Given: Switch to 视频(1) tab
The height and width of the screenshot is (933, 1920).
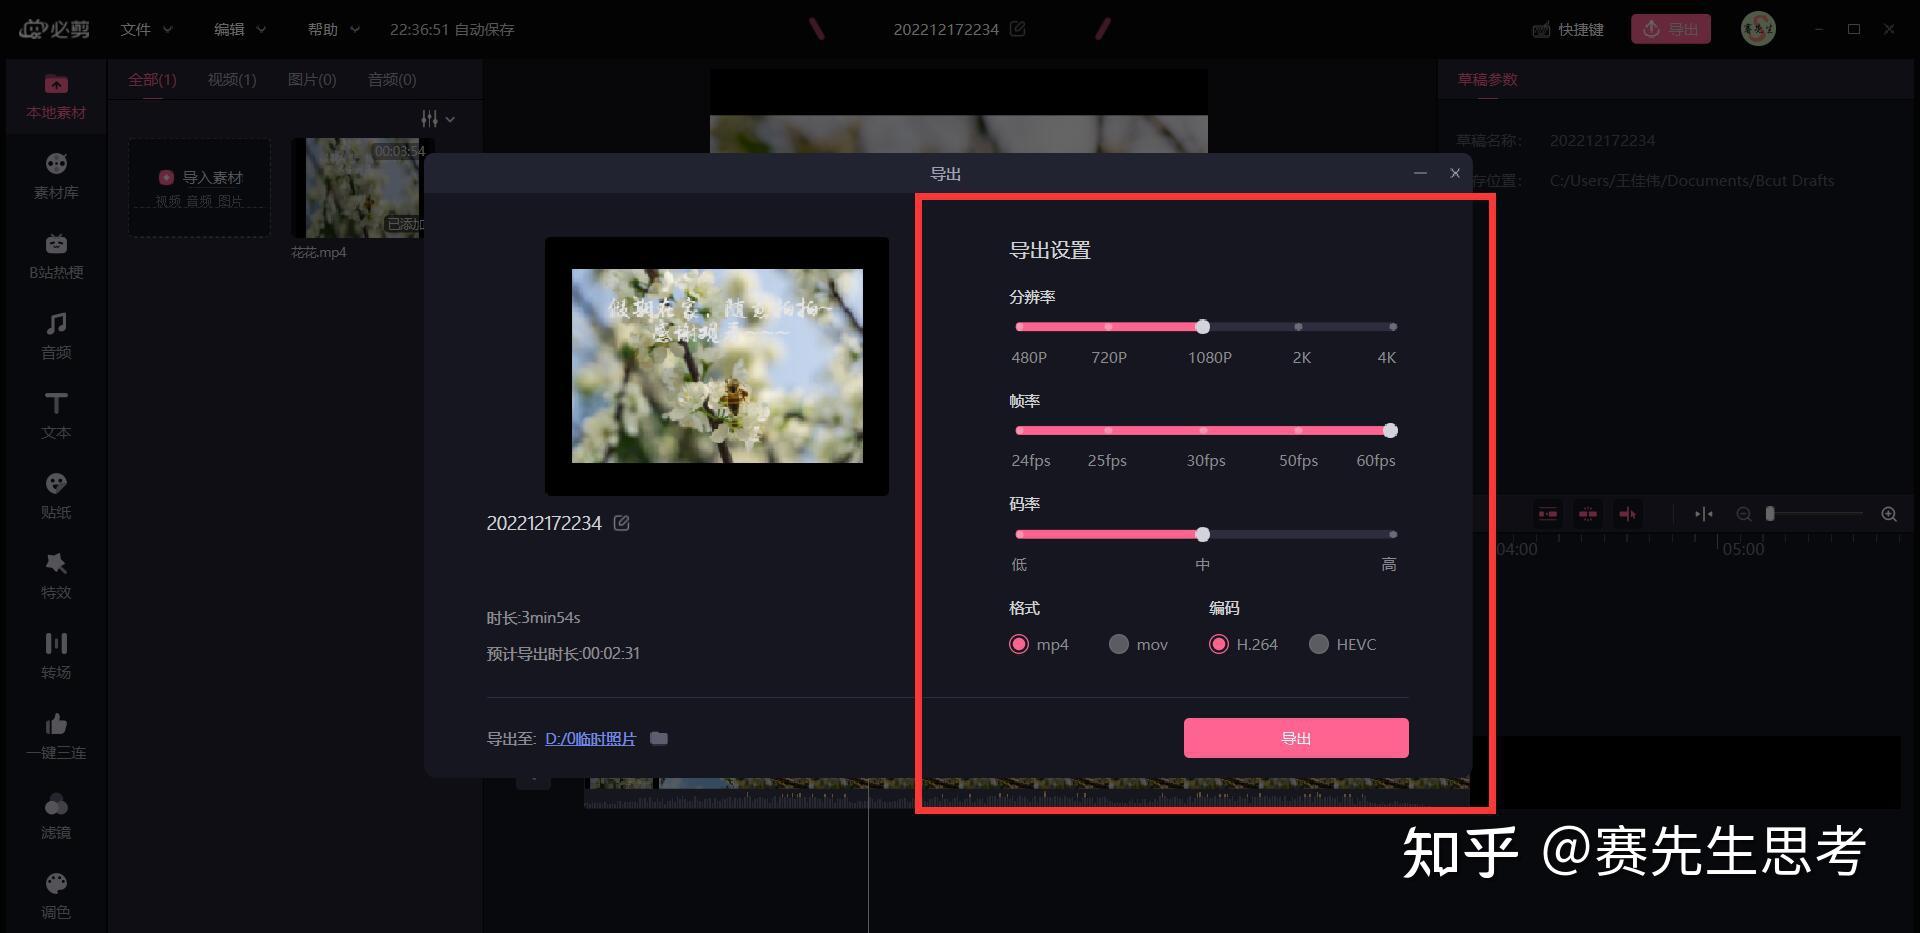Looking at the screenshot, I should point(232,80).
